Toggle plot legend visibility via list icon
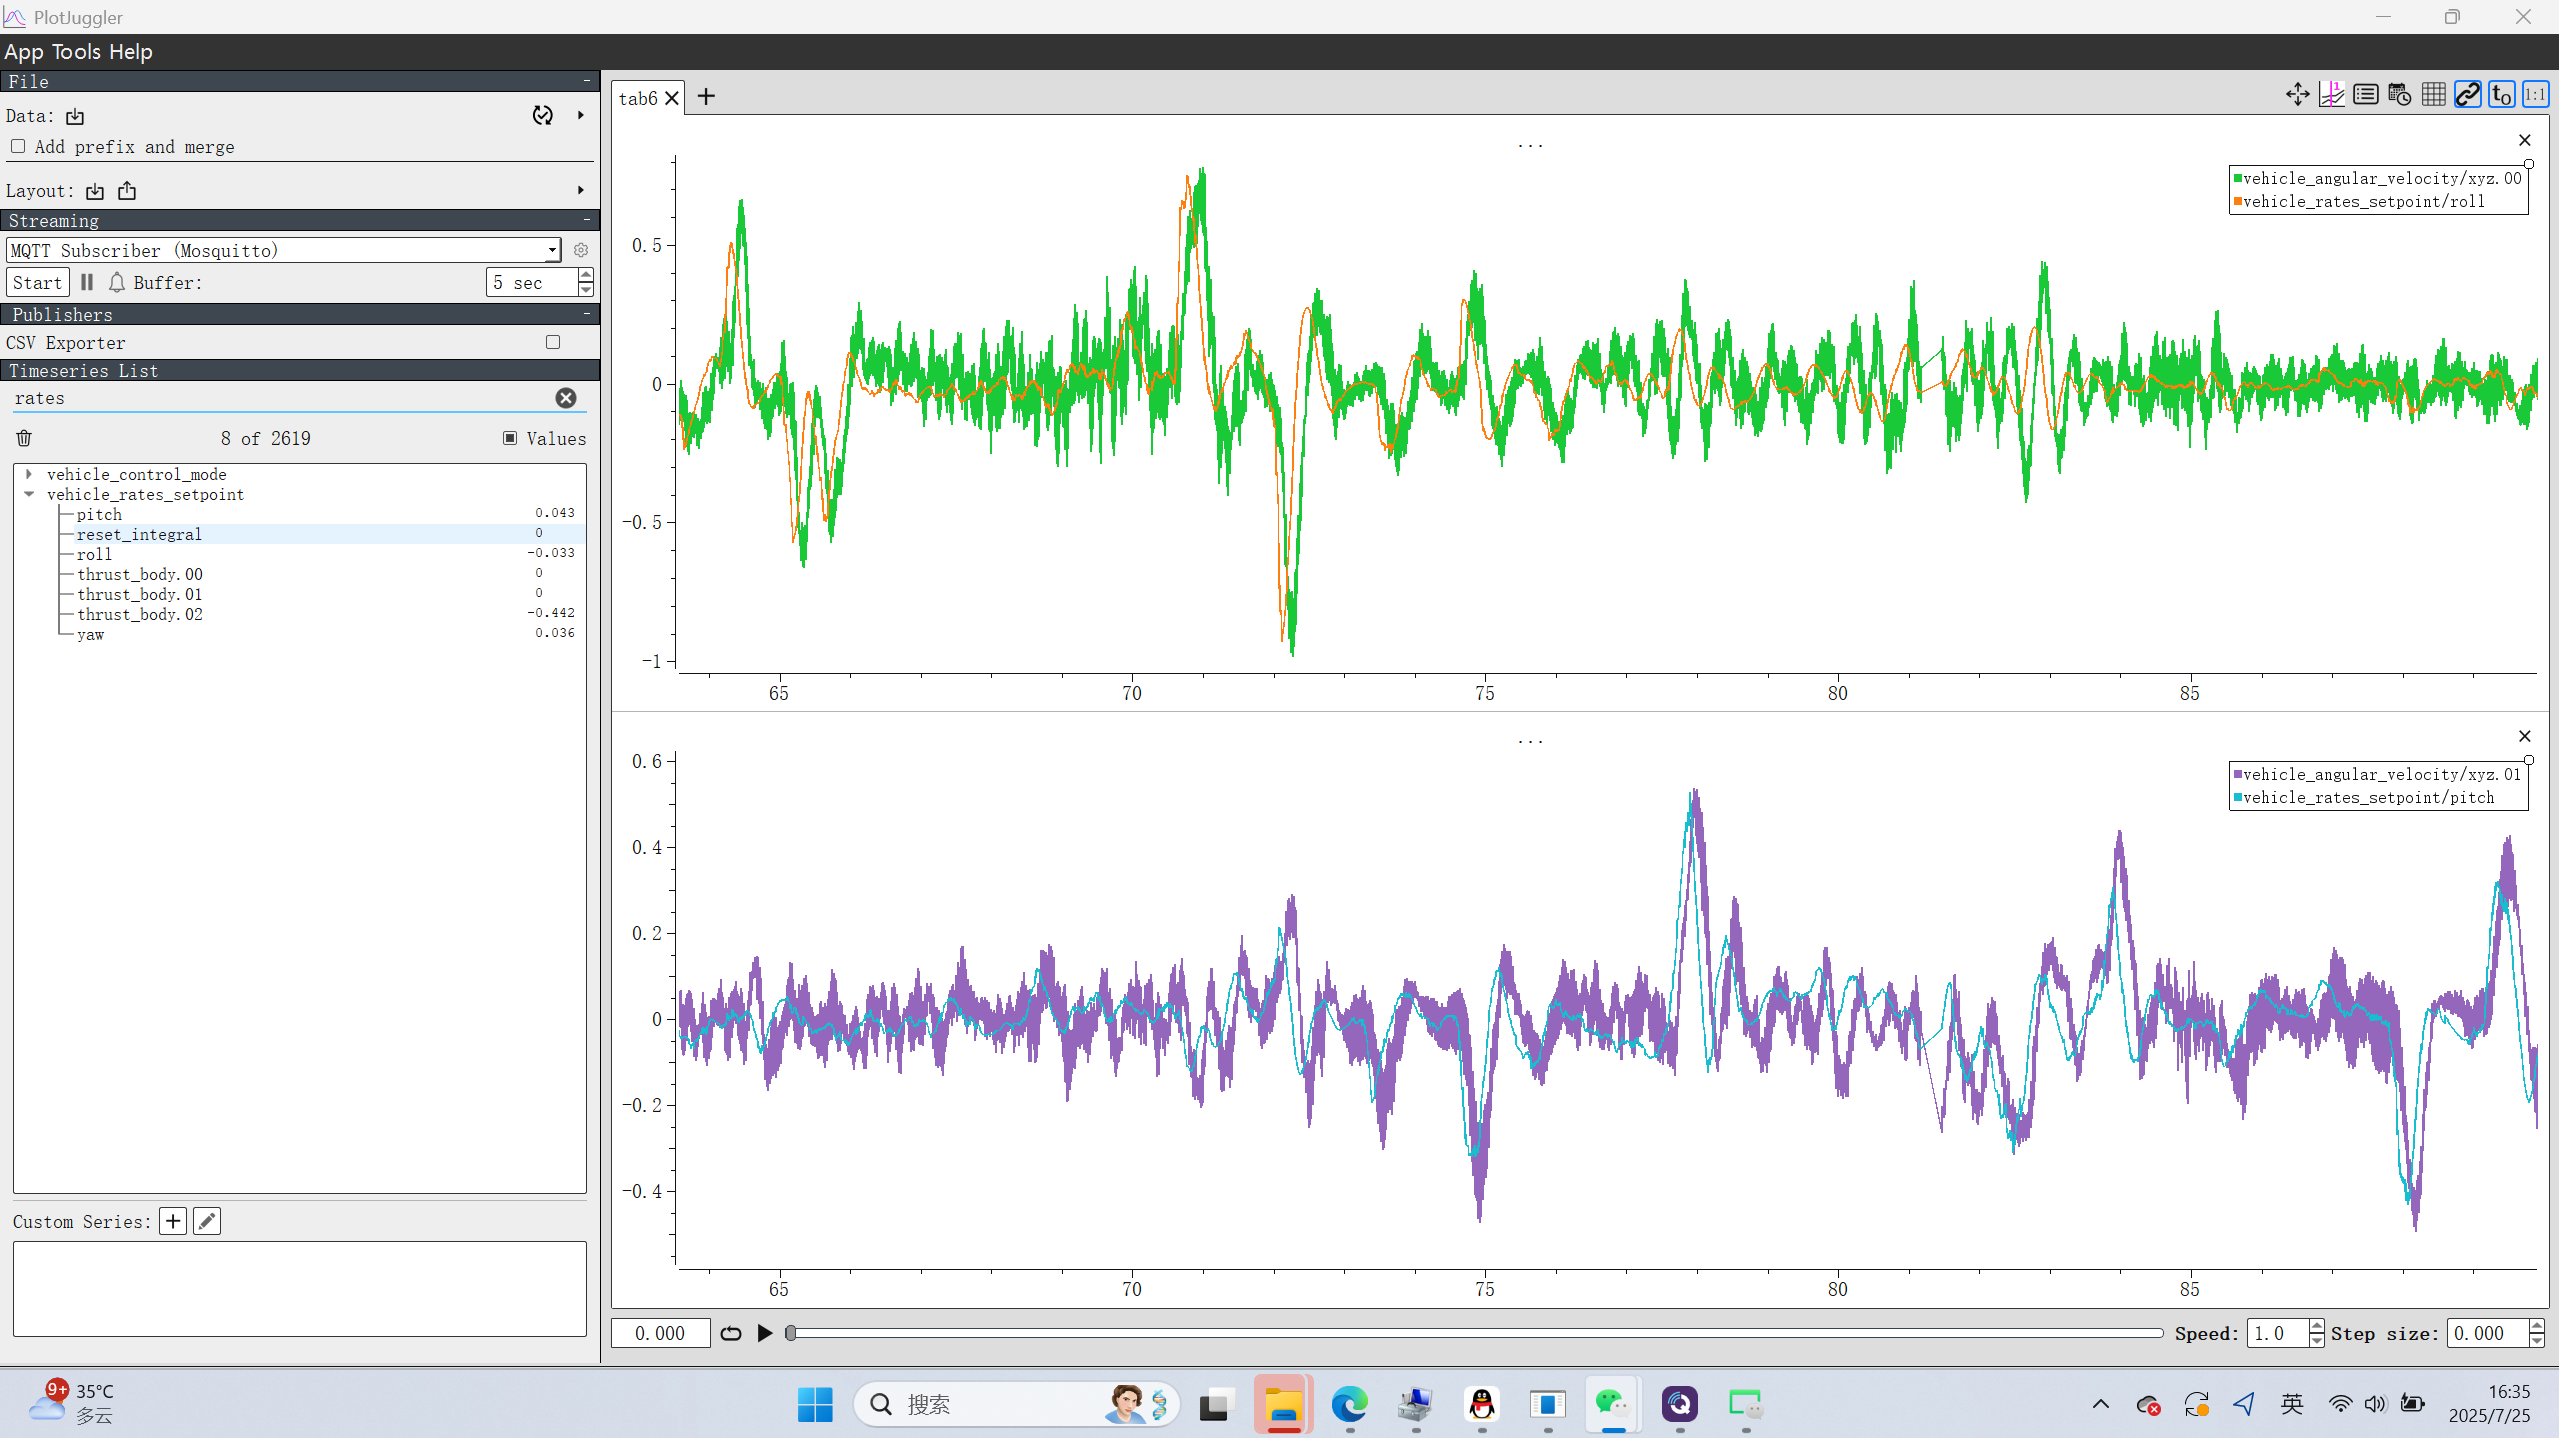This screenshot has width=2559, height=1438. click(x=2365, y=95)
